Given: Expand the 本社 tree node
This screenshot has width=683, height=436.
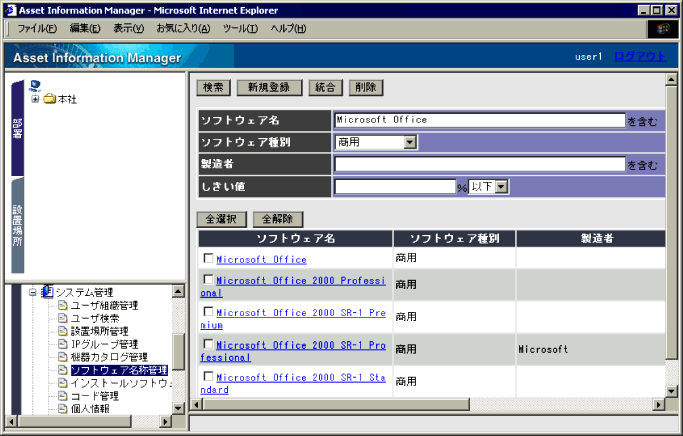Looking at the screenshot, I should click(x=35, y=99).
